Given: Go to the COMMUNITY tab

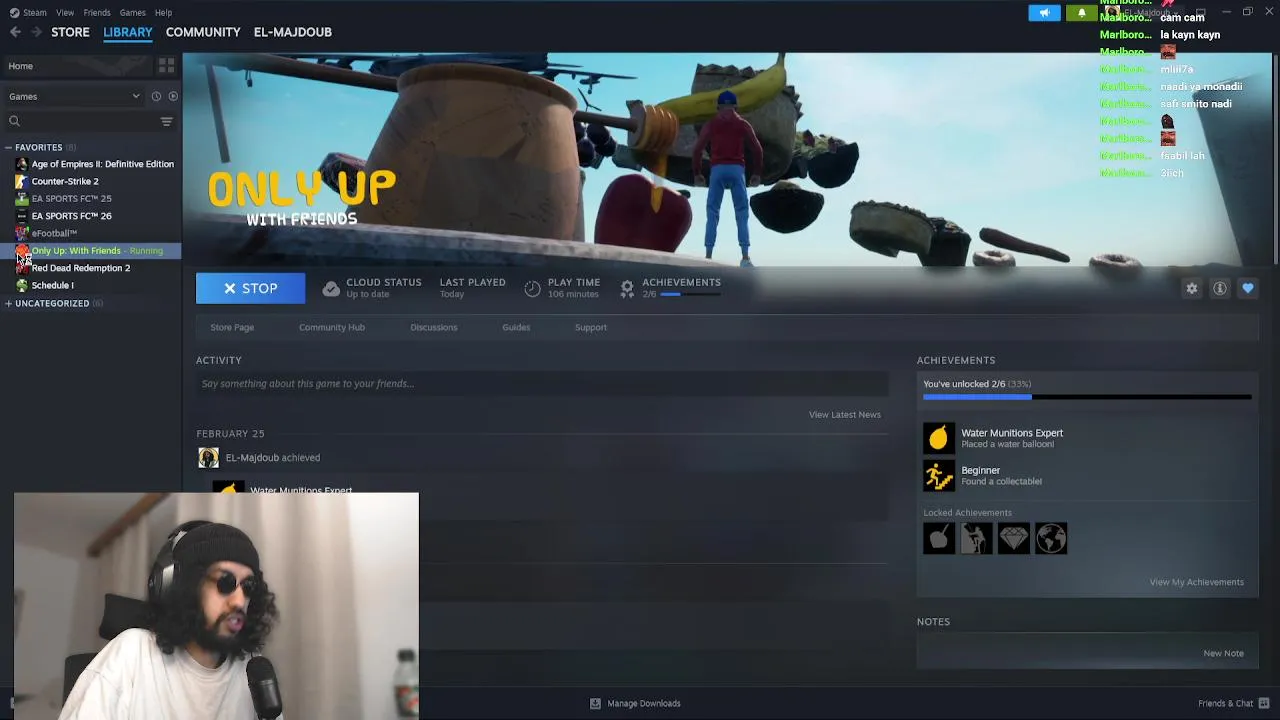Looking at the screenshot, I should pos(203,32).
